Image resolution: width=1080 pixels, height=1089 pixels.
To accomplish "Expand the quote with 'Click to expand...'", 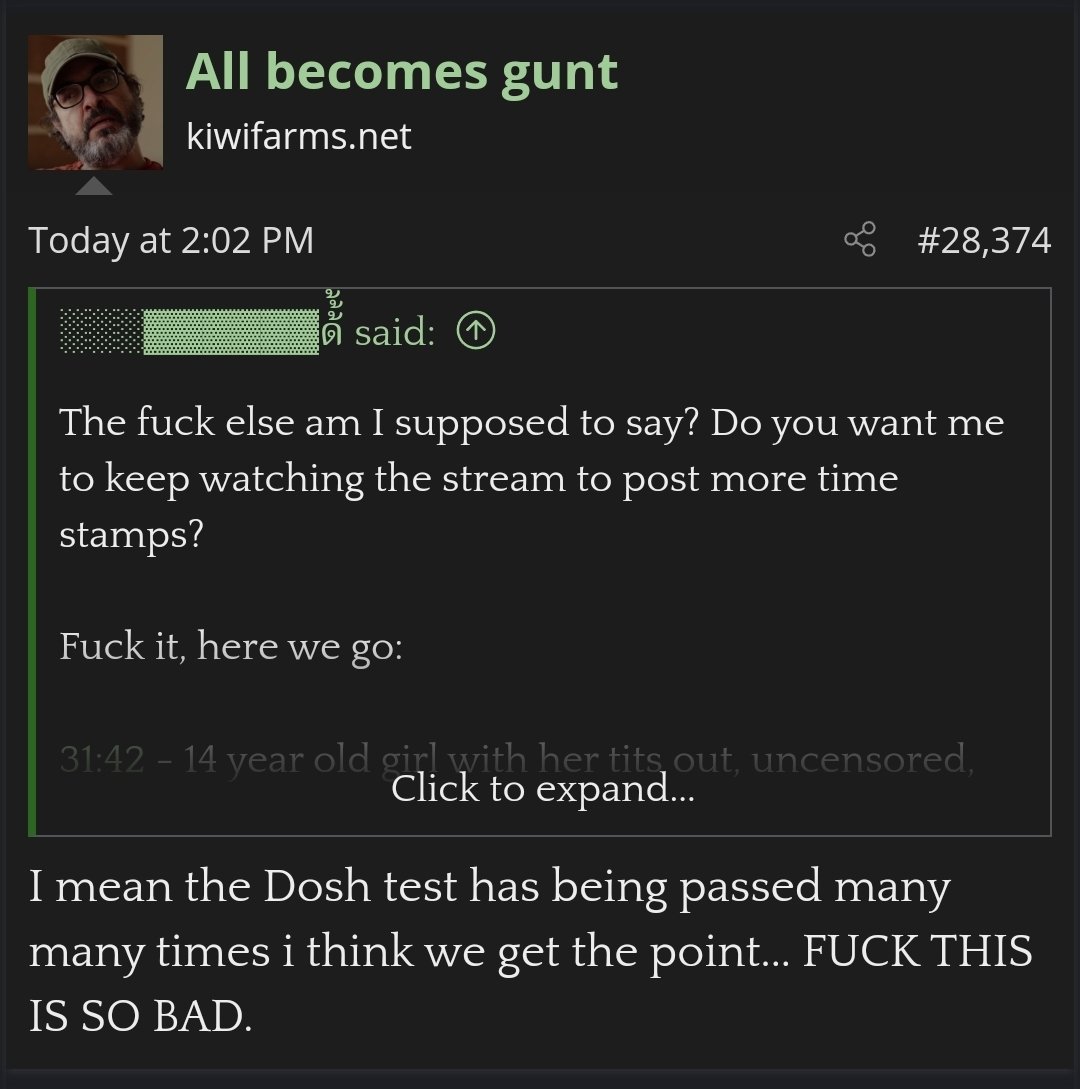I will coord(542,788).
